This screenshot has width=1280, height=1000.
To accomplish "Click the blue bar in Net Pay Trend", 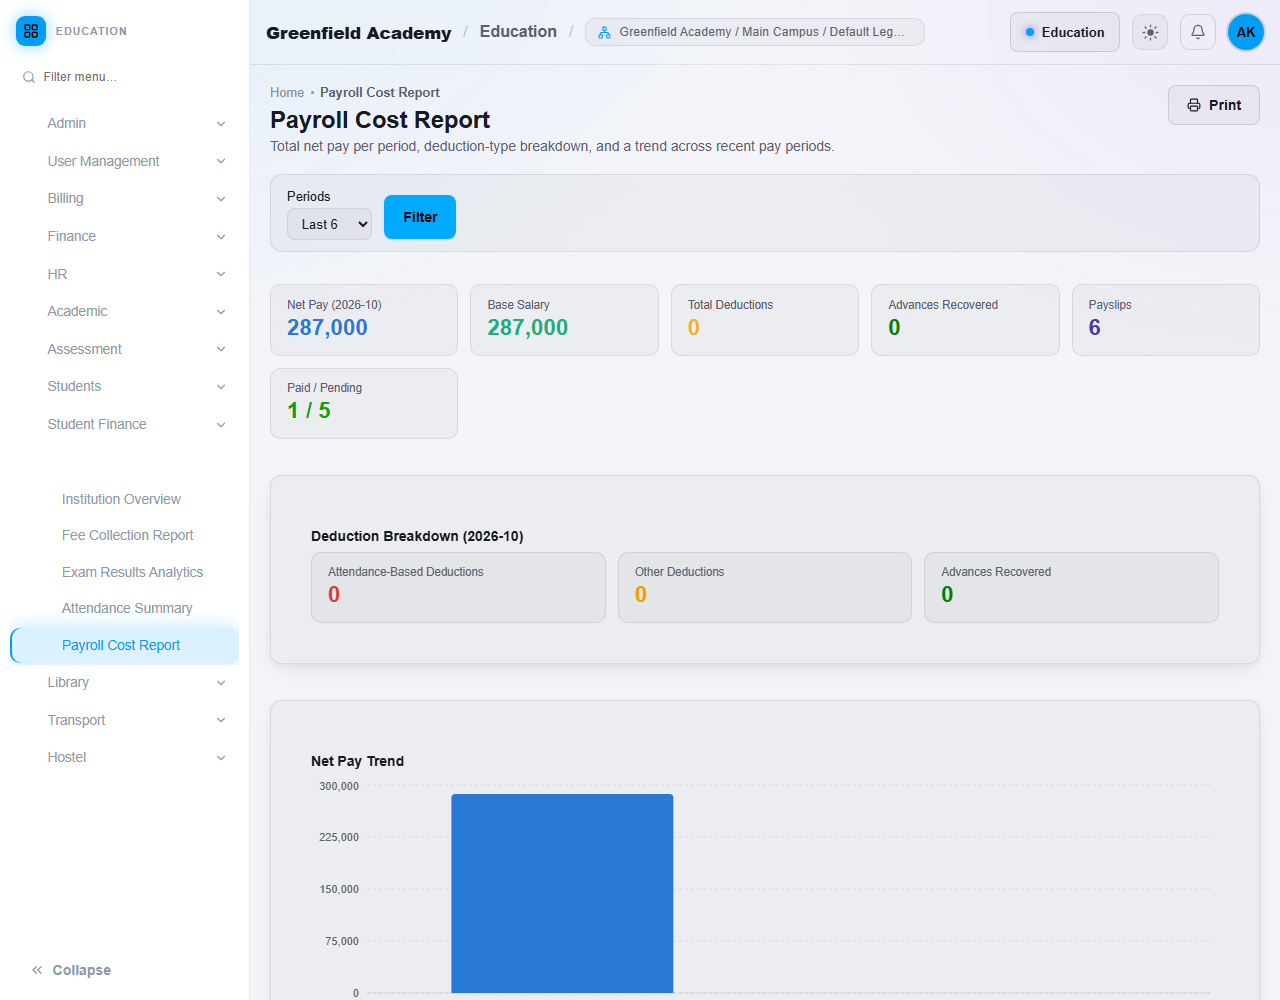I will [x=562, y=893].
